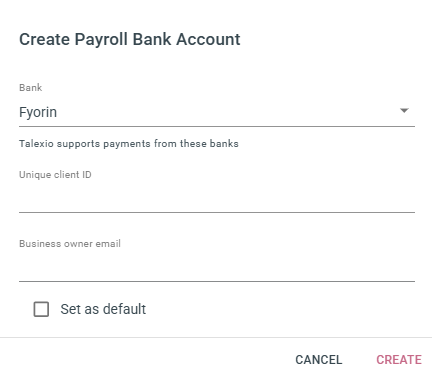Cancel the bank account creation
The width and height of the screenshot is (432, 377).
click(x=319, y=360)
